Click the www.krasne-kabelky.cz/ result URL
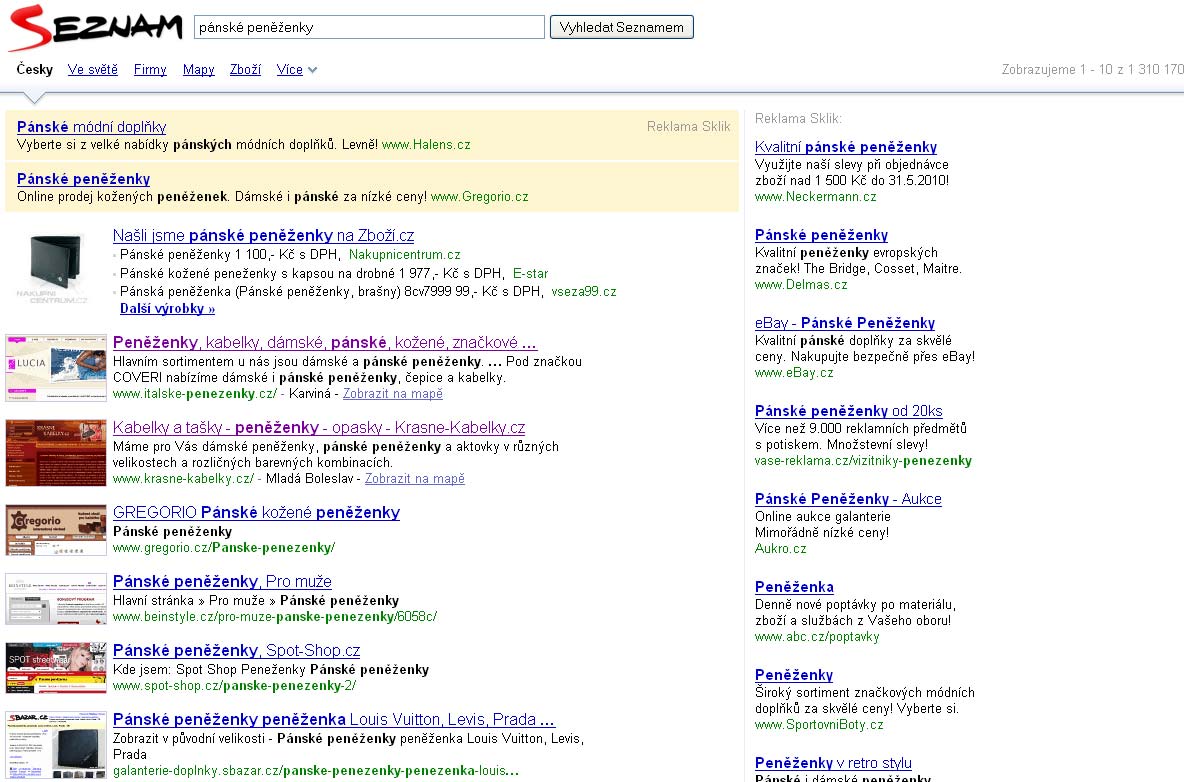This screenshot has height=782, width=1184. (183, 479)
